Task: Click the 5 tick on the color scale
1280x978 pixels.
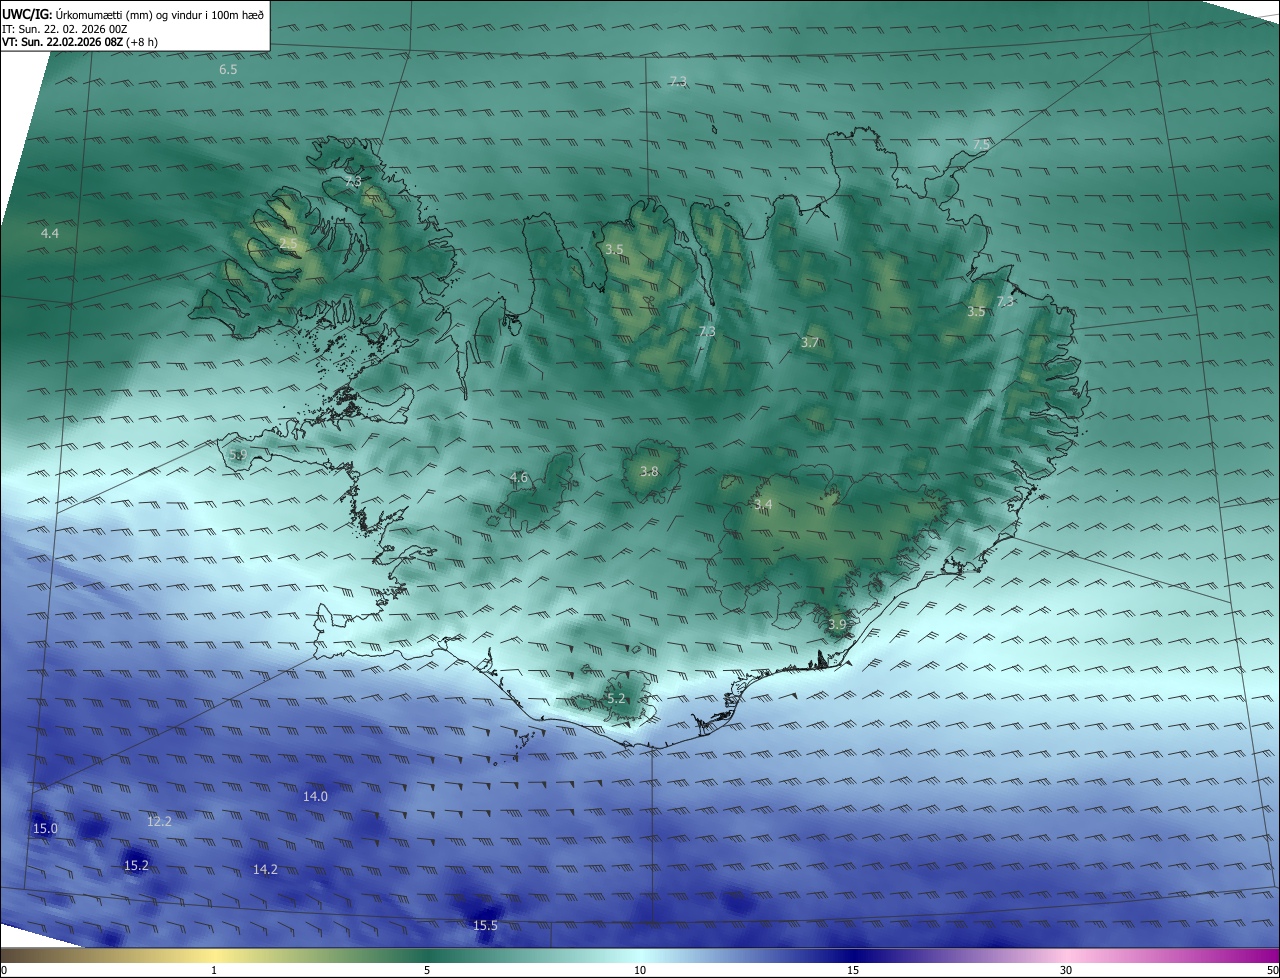Action: (427, 970)
